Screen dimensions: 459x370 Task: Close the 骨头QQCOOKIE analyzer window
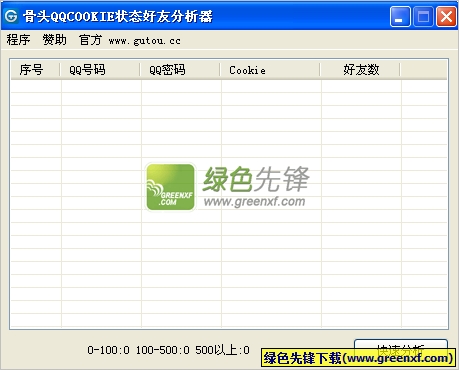[x=446, y=16]
